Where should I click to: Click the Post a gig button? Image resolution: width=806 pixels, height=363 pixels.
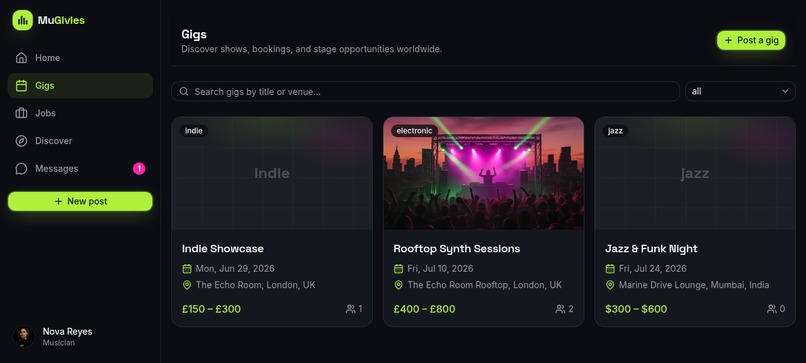751,40
